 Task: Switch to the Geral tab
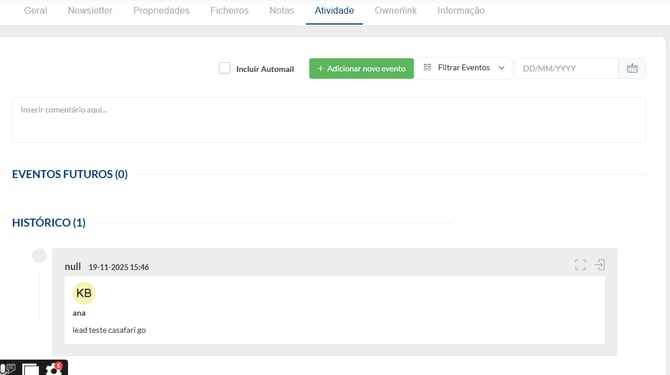[x=35, y=11]
